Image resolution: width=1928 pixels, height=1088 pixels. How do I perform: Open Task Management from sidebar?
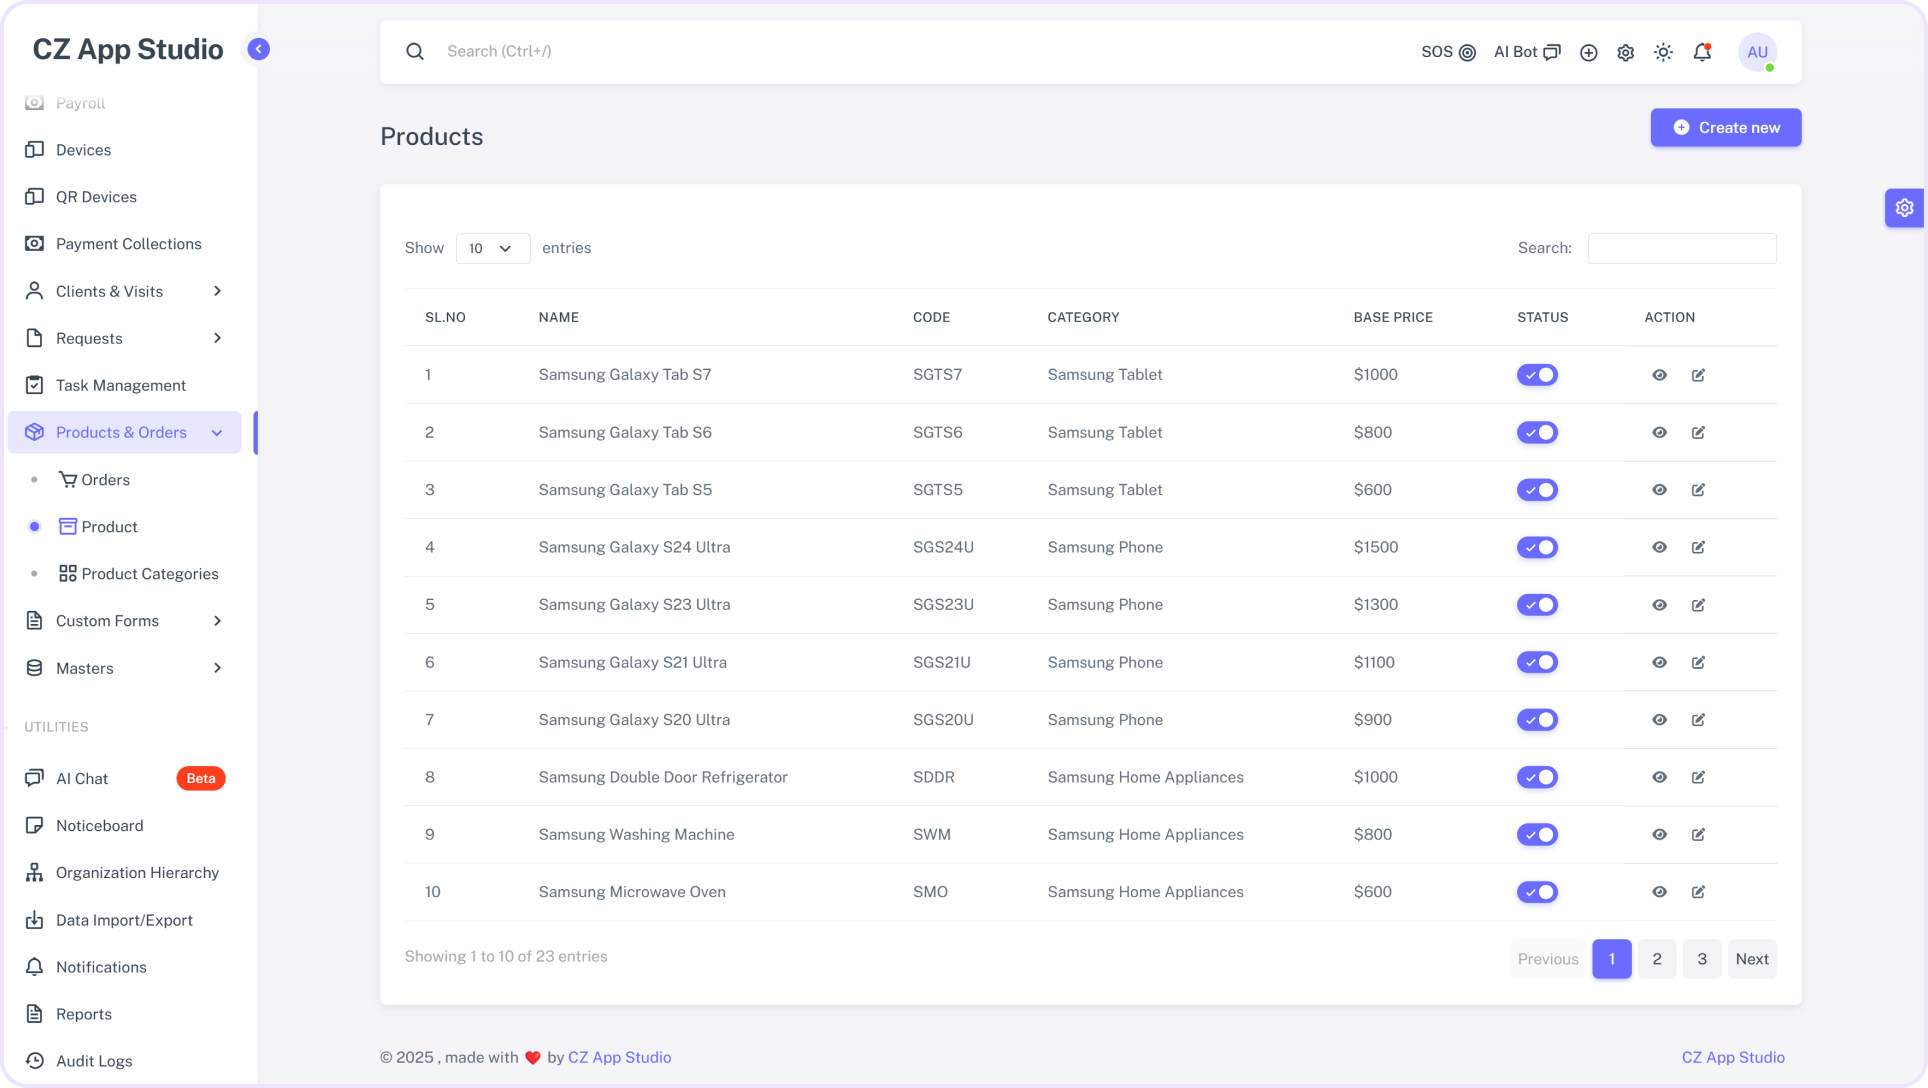(121, 385)
